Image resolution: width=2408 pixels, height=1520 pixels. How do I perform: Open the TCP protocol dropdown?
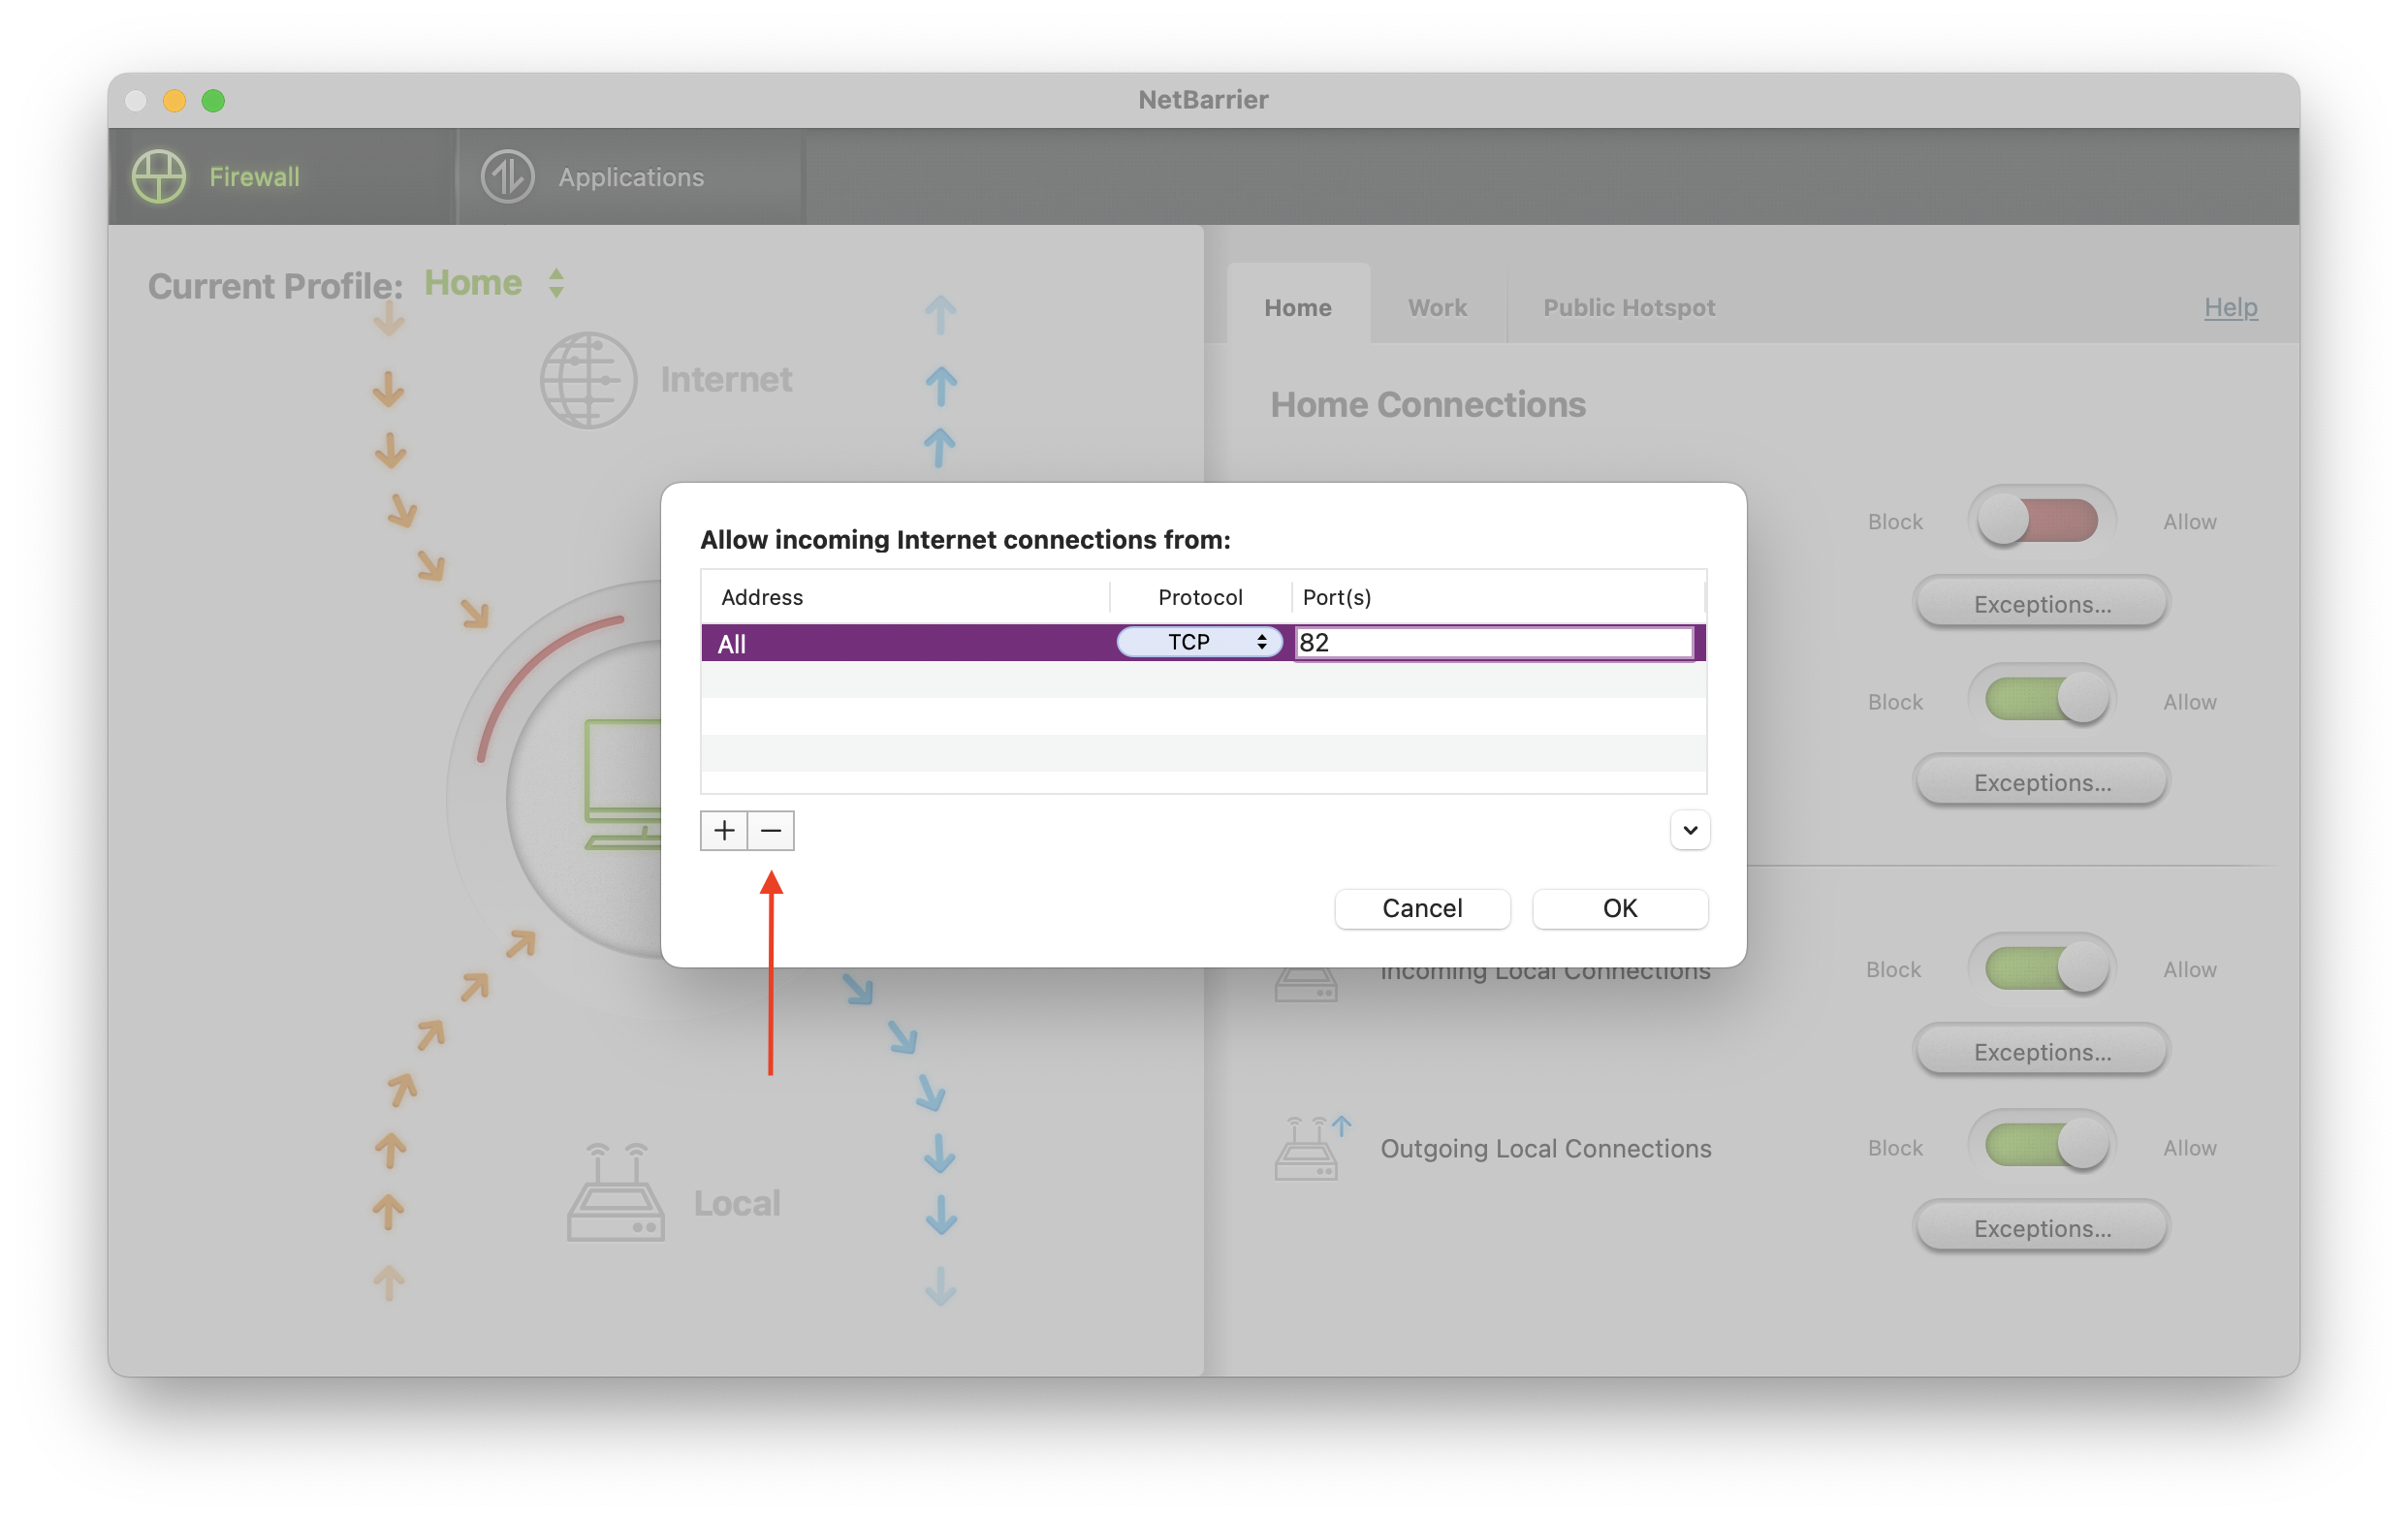point(1200,642)
